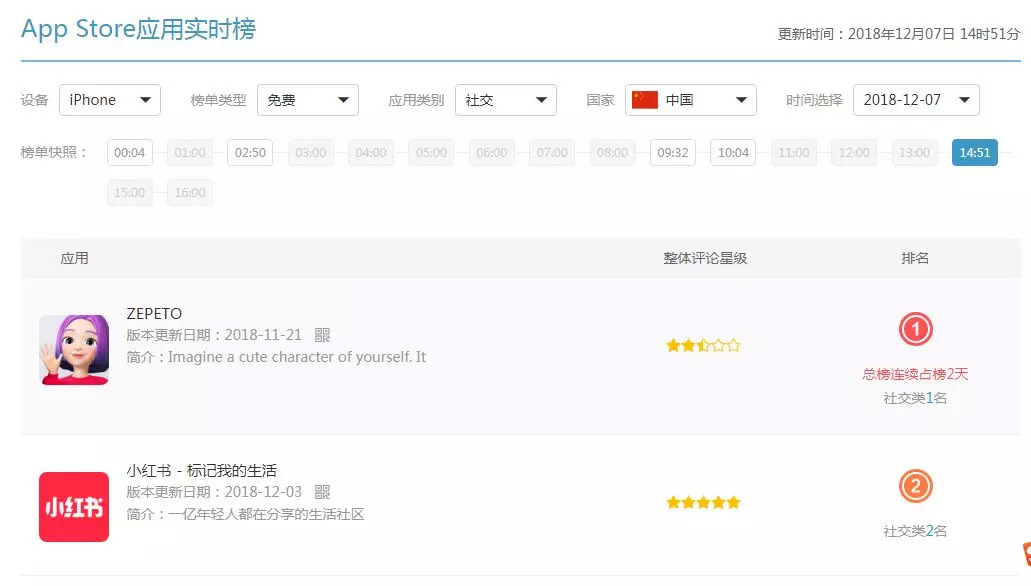This screenshot has height=586, width=1031.
Task: Click the update time 2018年12月07日 14时51分
Action: [934, 34]
